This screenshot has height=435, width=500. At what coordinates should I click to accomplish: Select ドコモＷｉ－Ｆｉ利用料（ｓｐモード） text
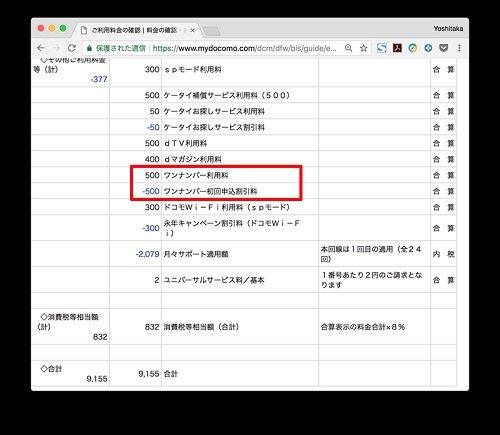coord(227,207)
